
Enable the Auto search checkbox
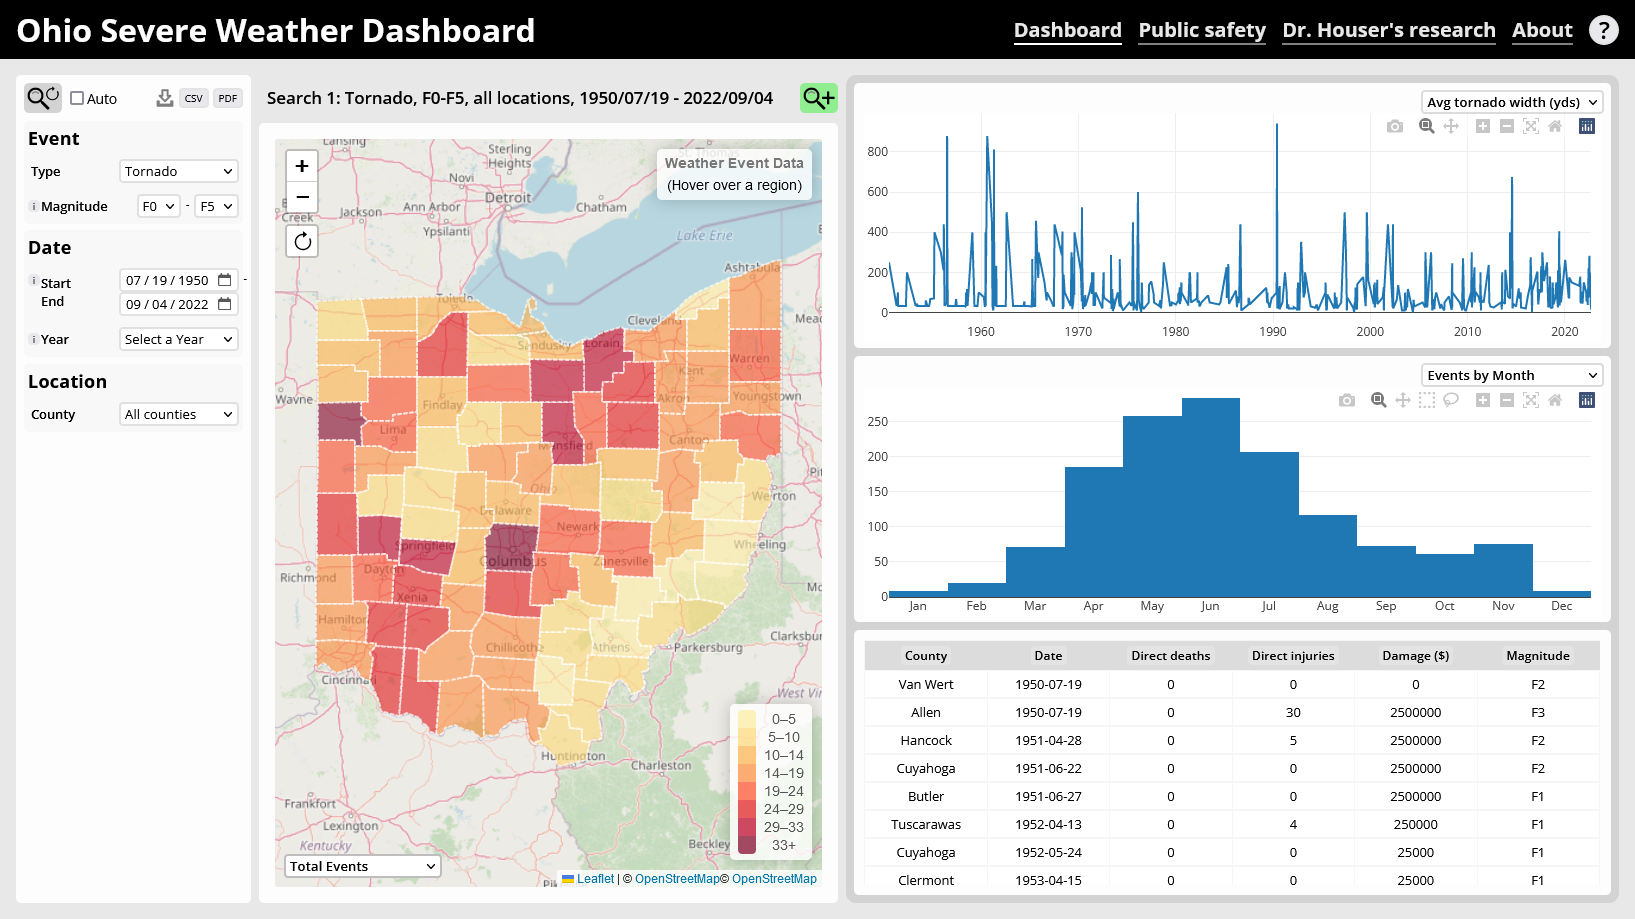(x=75, y=98)
